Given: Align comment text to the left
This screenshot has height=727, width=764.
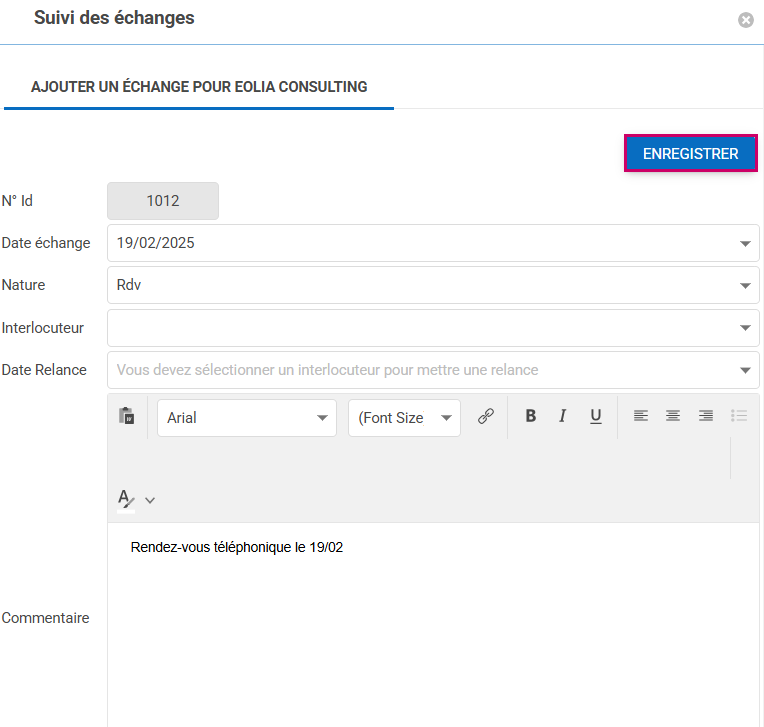Looking at the screenshot, I should point(641,417).
